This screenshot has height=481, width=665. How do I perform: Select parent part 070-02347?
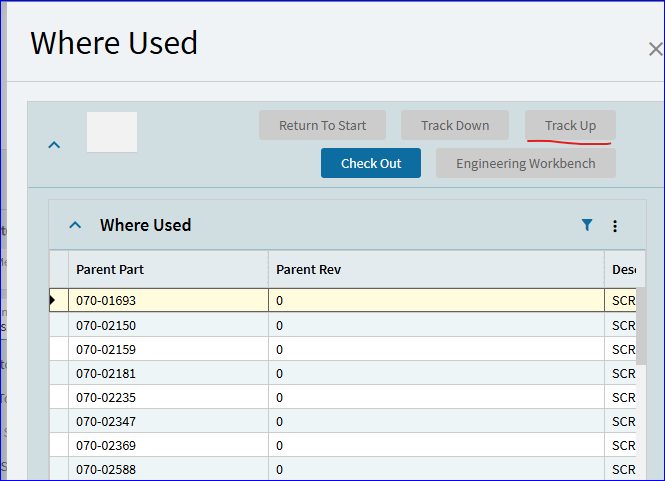[x=168, y=421]
